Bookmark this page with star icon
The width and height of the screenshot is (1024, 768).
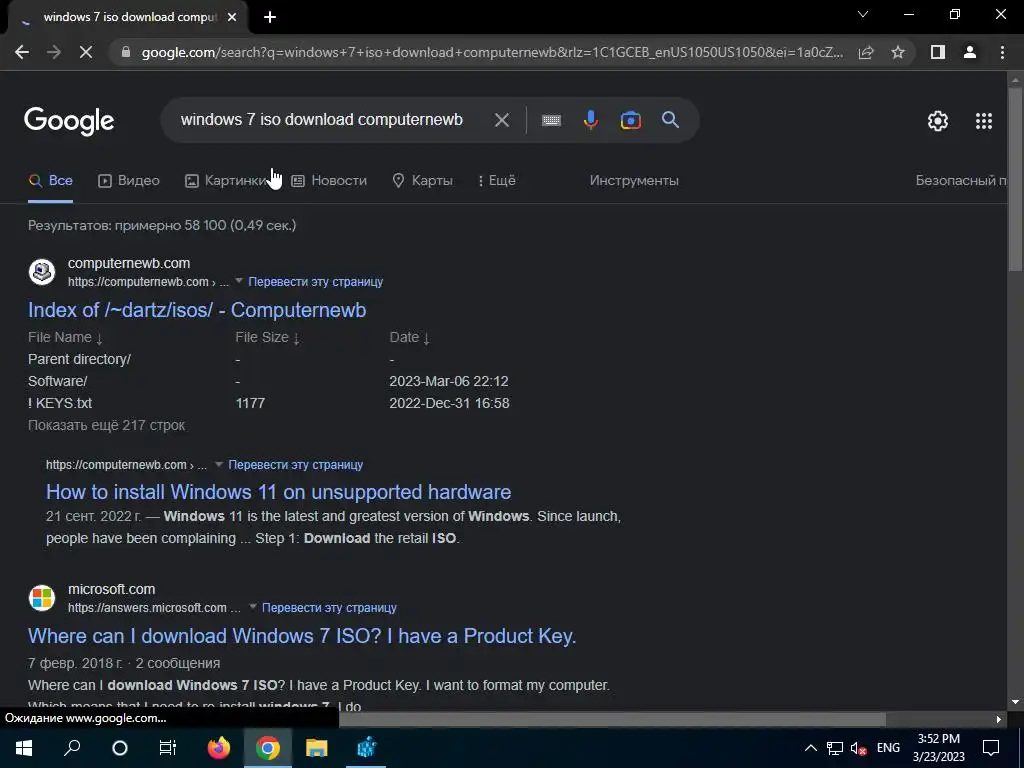point(898,52)
